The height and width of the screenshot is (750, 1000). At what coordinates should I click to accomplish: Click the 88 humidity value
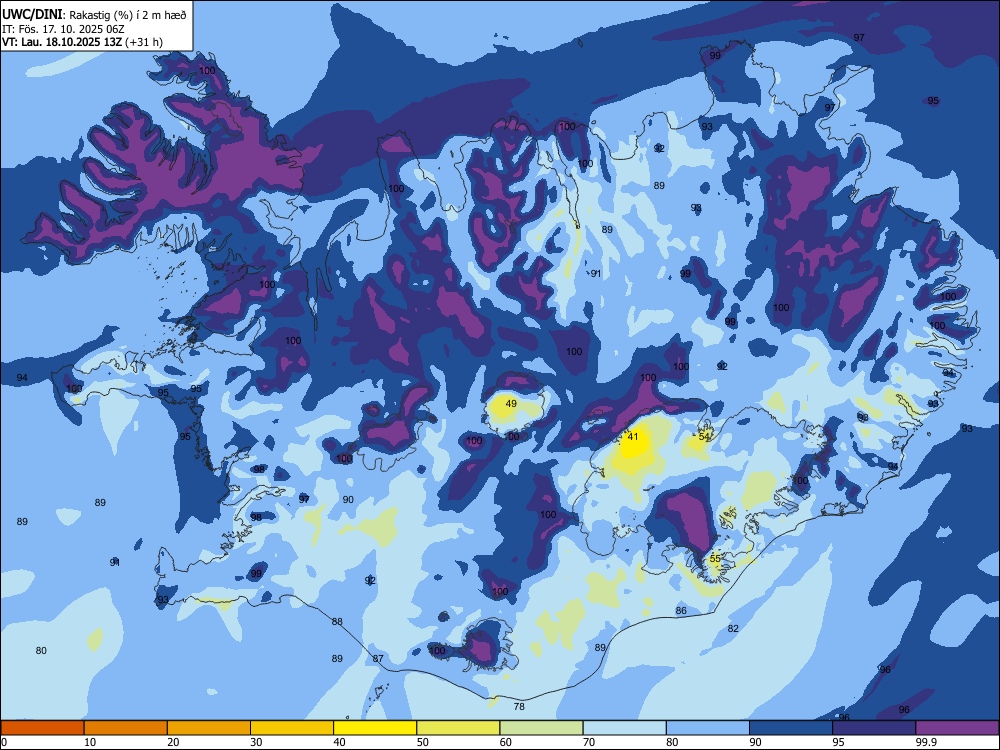(337, 622)
